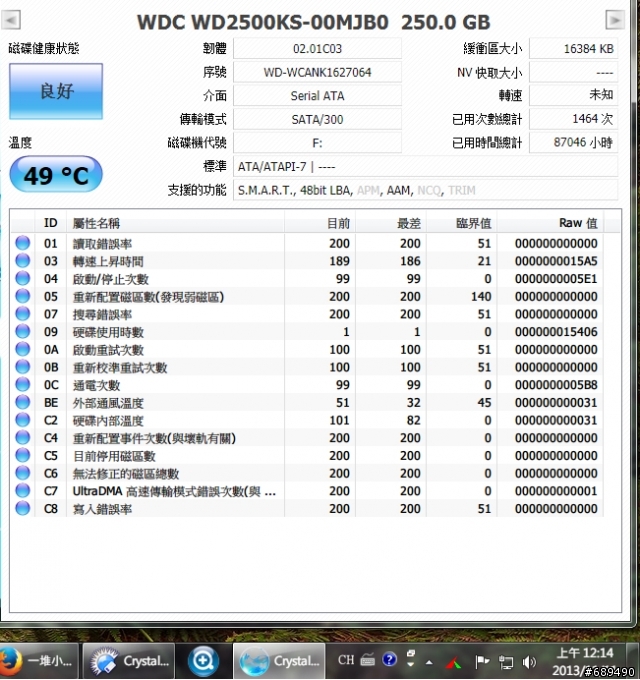The height and width of the screenshot is (680, 640).
Task: Open the volume speaker tray icon
Action: tap(529, 662)
